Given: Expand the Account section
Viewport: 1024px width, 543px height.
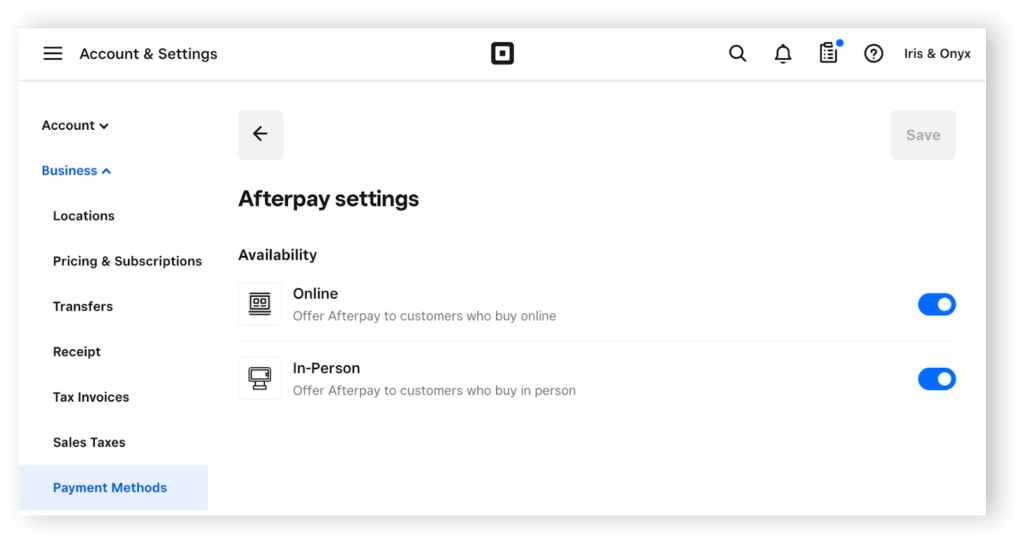Looking at the screenshot, I should tap(75, 126).
